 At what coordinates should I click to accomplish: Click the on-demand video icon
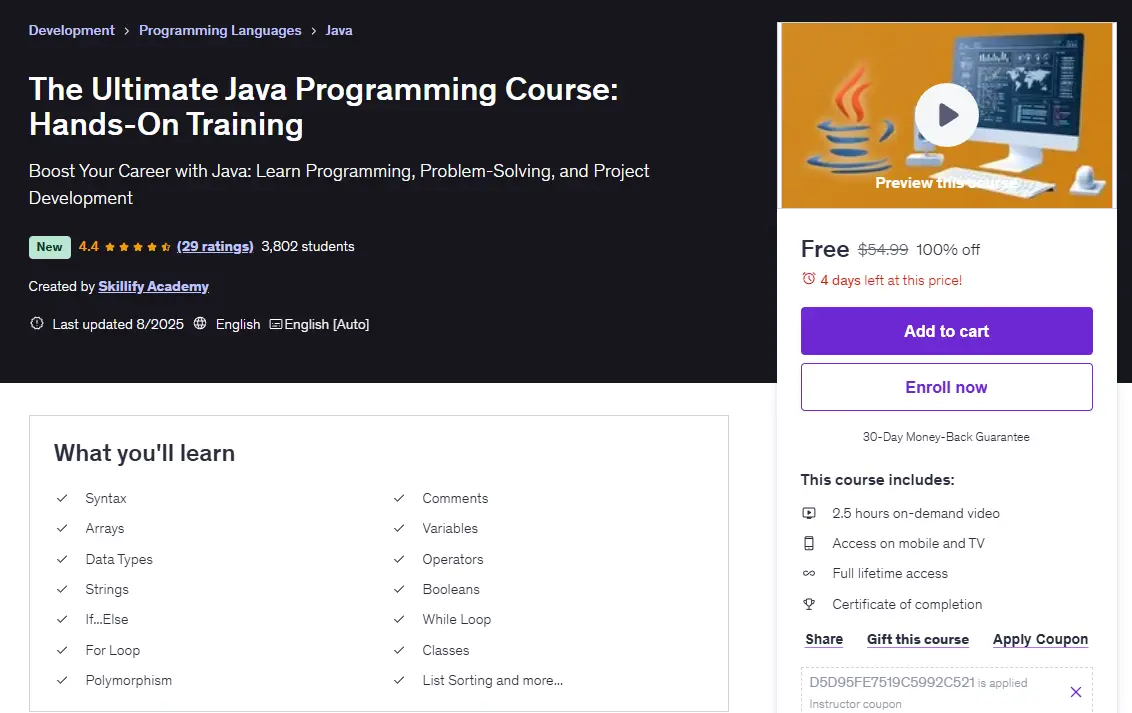[809, 513]
